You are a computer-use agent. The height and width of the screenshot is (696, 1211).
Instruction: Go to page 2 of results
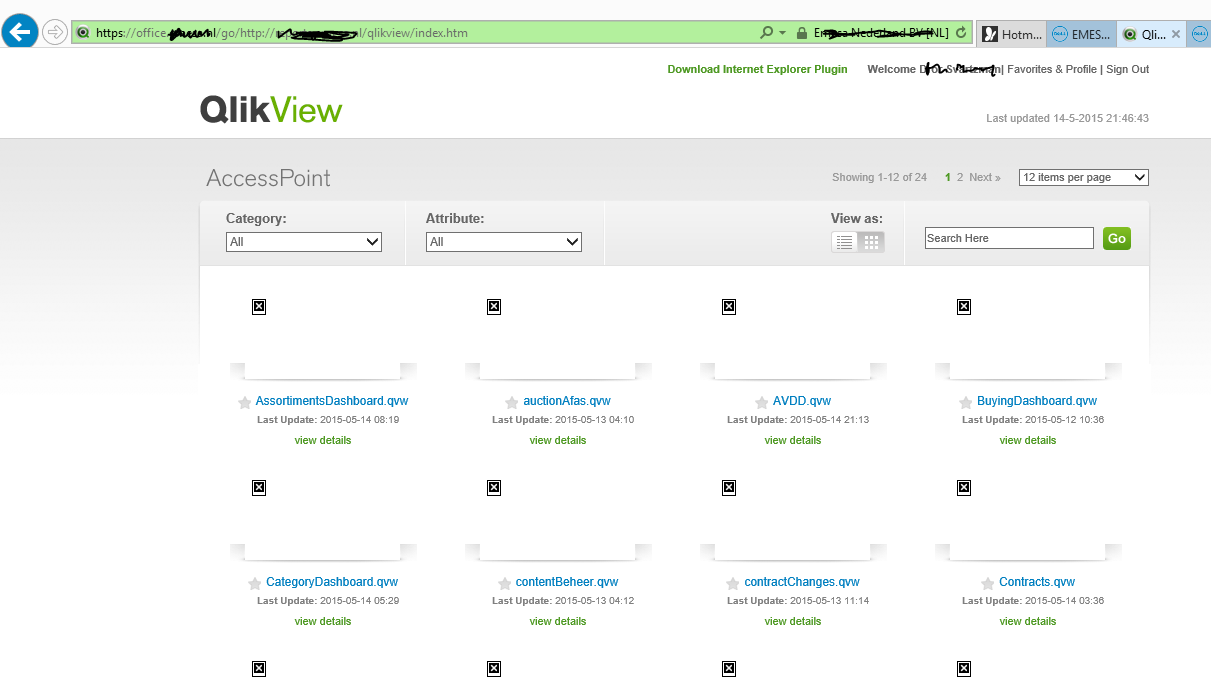[960, 177]
